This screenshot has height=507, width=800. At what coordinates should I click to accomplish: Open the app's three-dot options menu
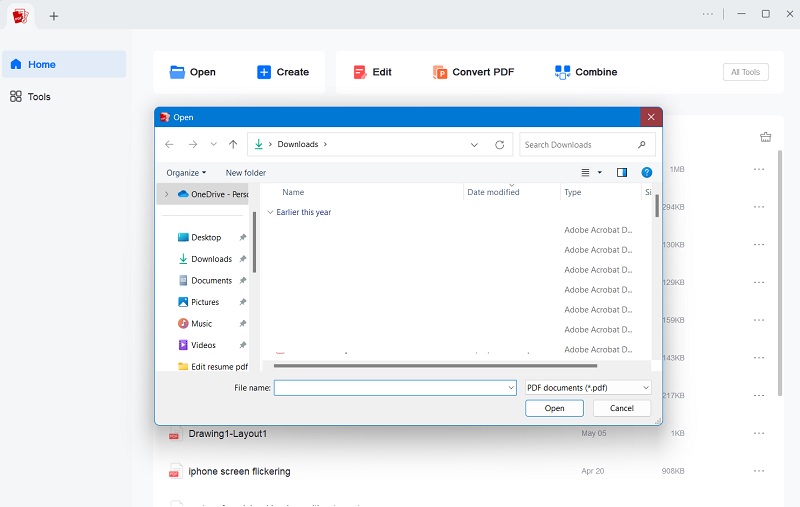[708, 14]
